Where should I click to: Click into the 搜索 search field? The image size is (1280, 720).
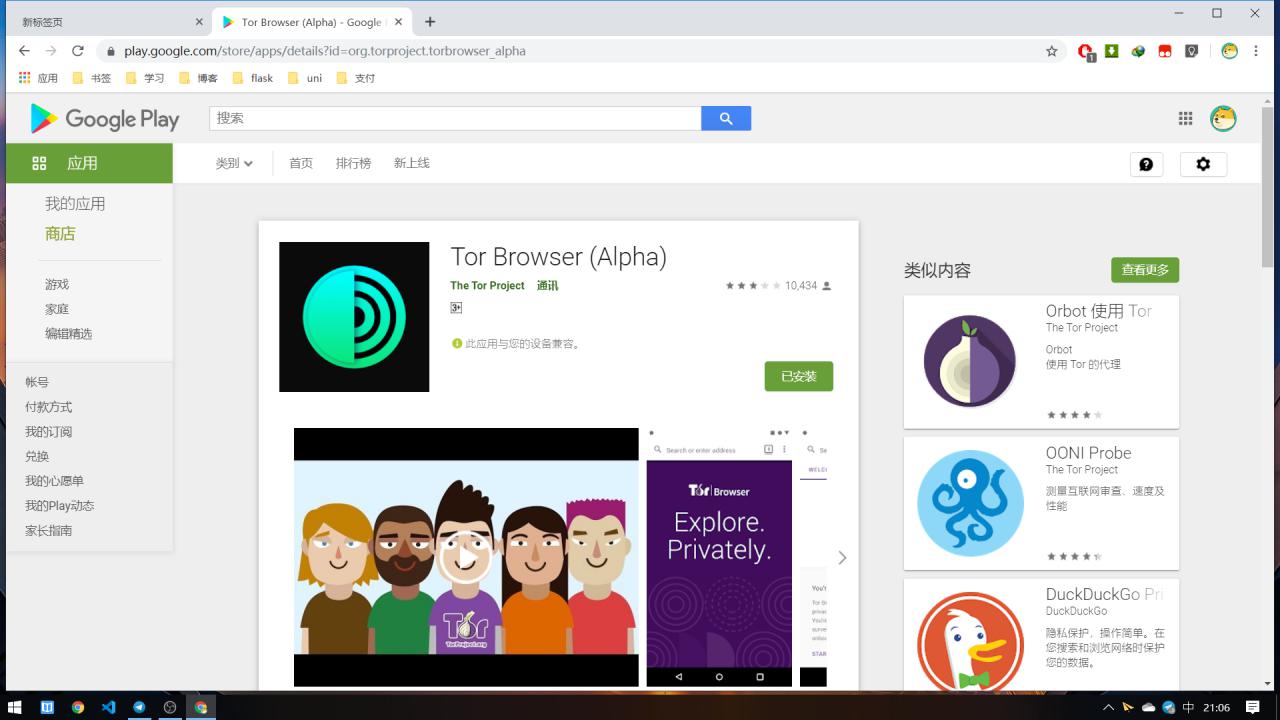click(455, 118)
